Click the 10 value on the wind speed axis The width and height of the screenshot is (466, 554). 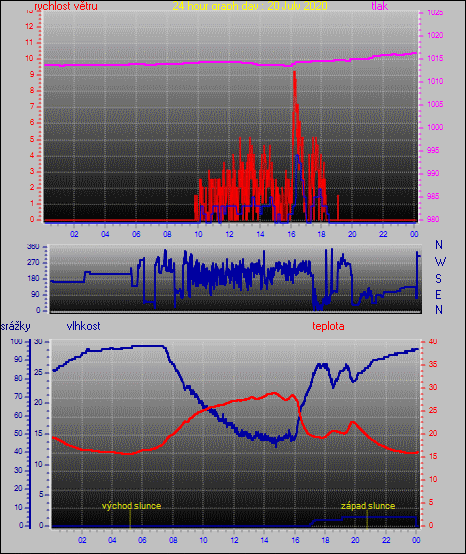pos(29,59)
